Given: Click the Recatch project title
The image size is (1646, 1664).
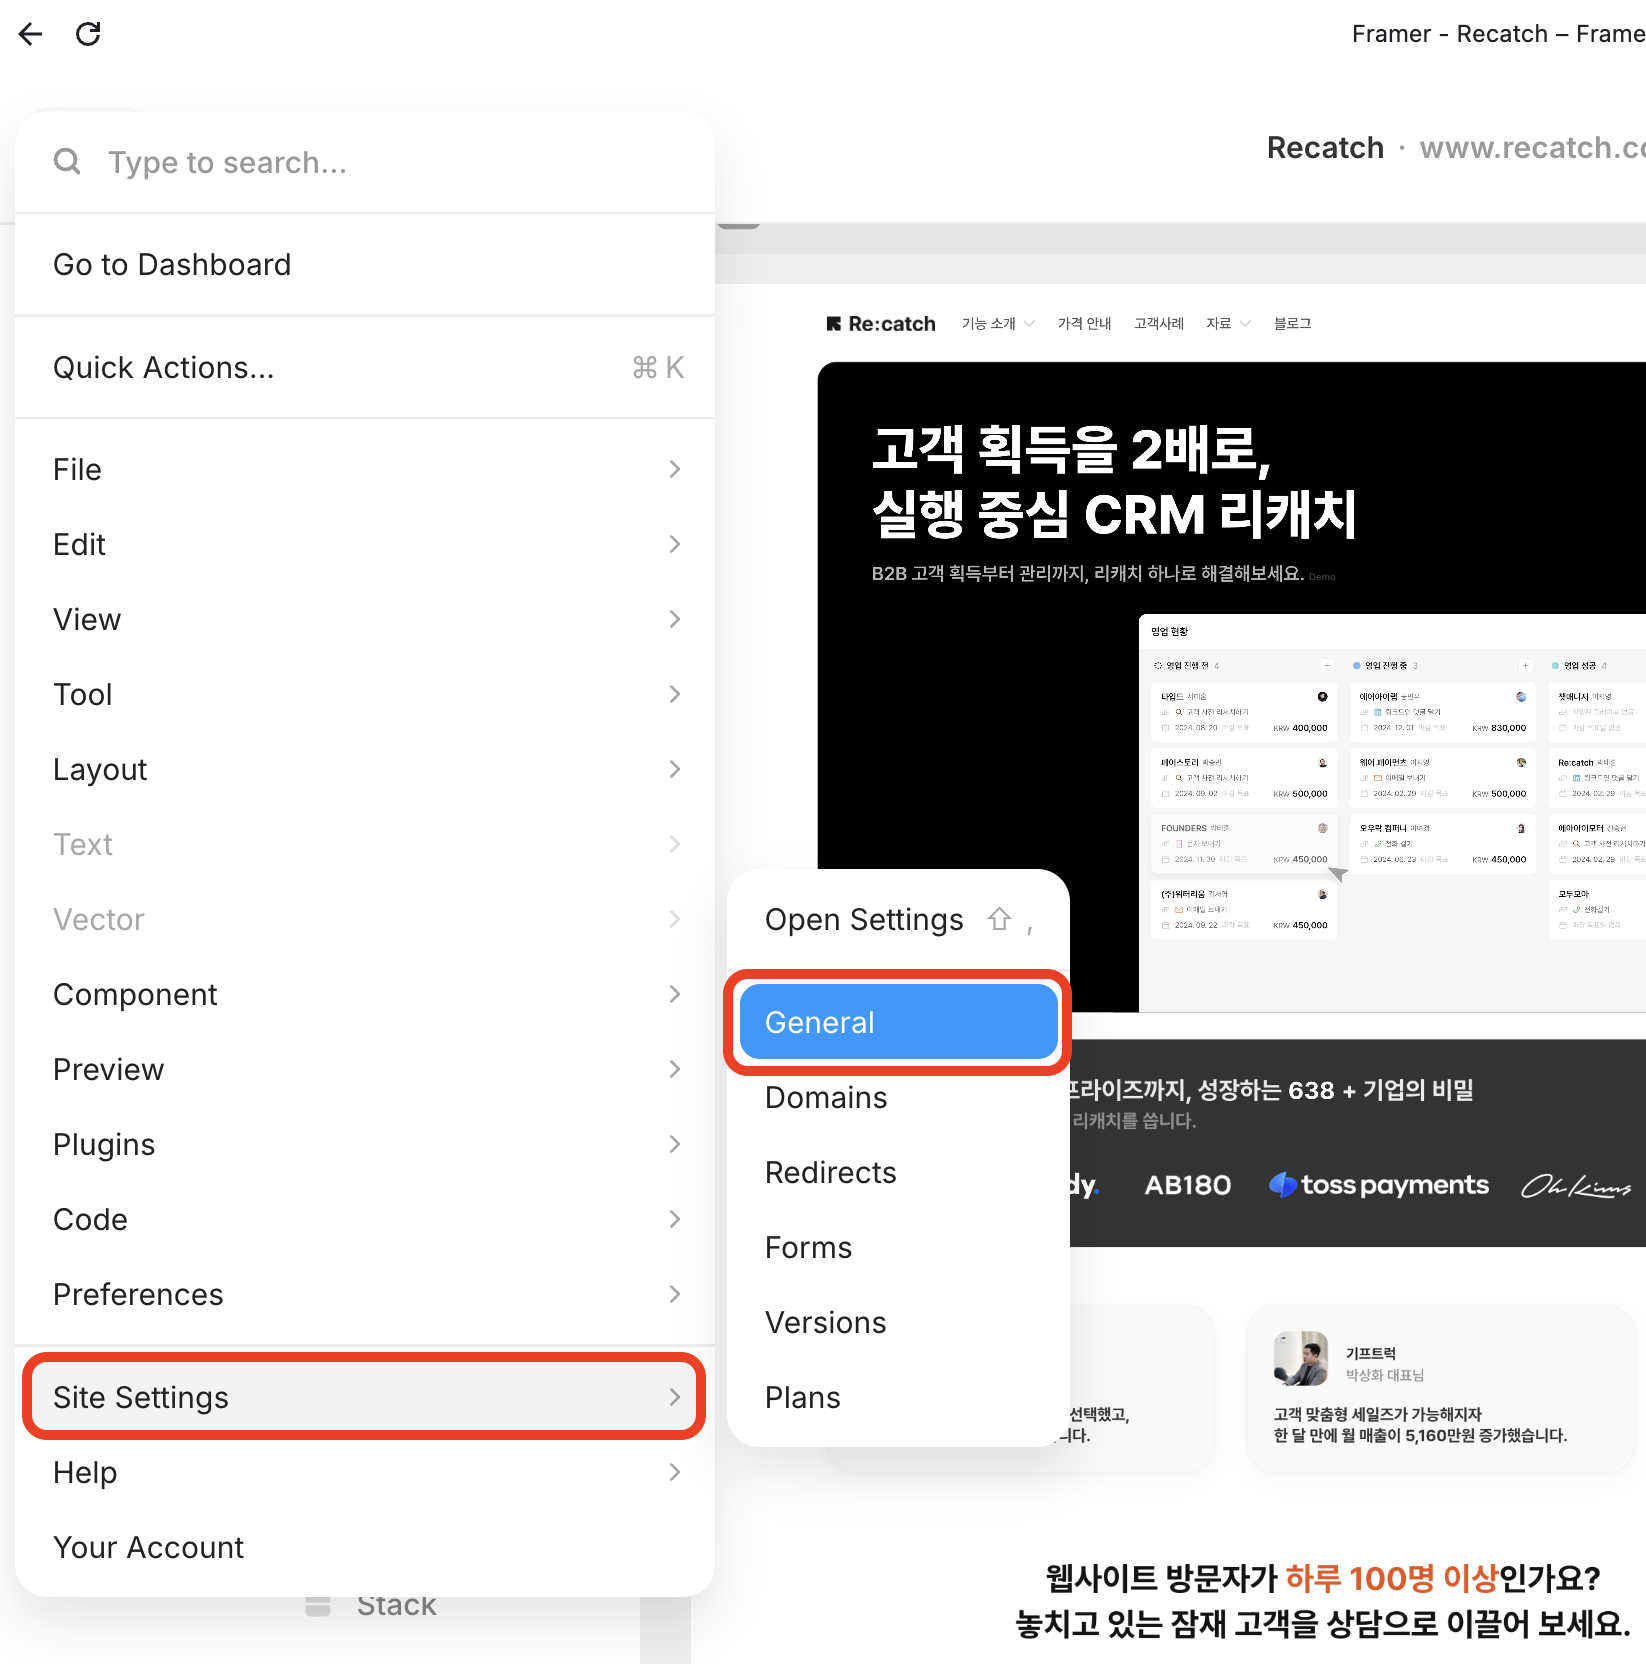Looking at the screenshot, I should point(1325,147).
